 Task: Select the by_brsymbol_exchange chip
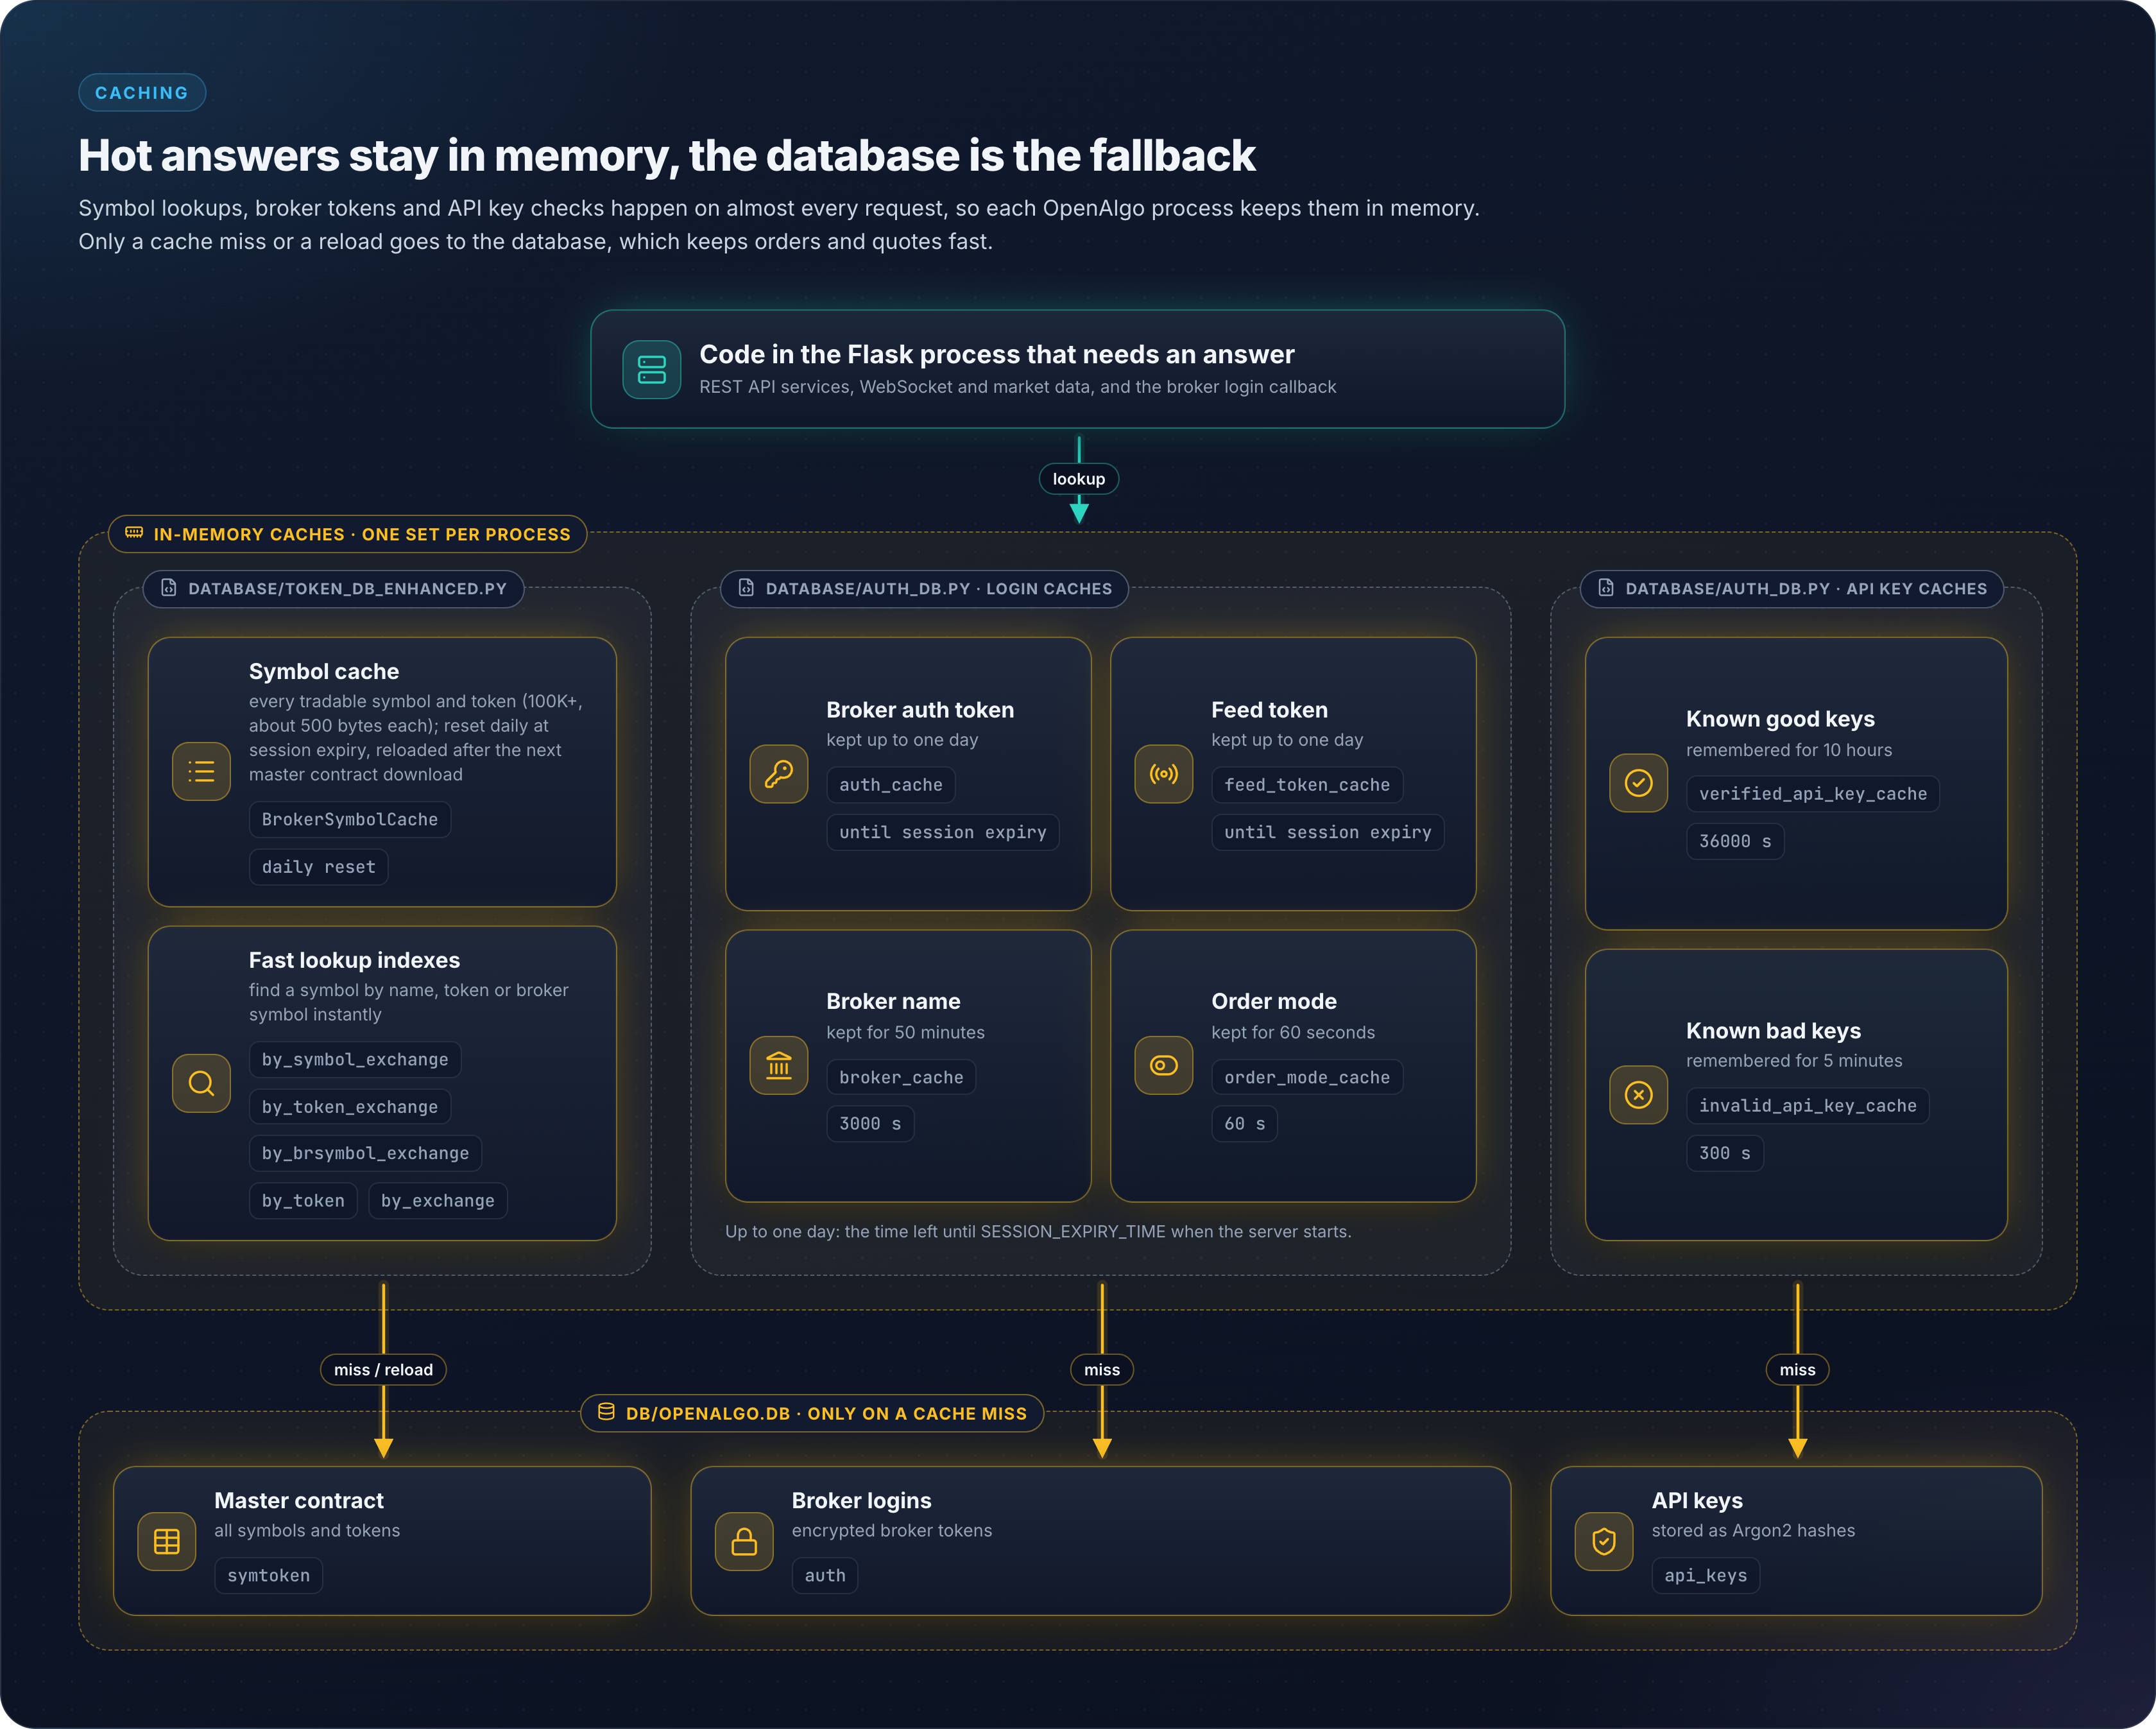[x=365, y=1153]
